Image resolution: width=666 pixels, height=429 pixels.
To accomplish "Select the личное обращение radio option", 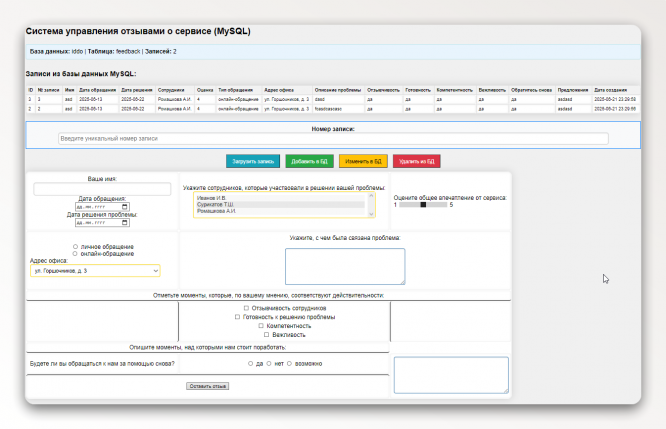I will [76, 246].
